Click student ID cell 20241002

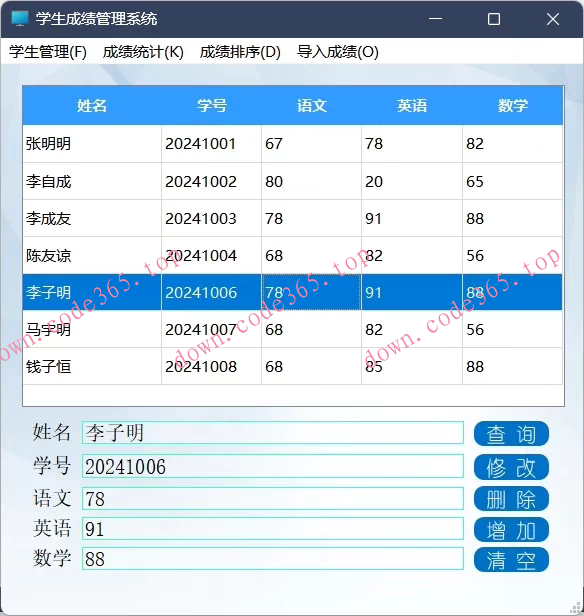click(211, 182)
